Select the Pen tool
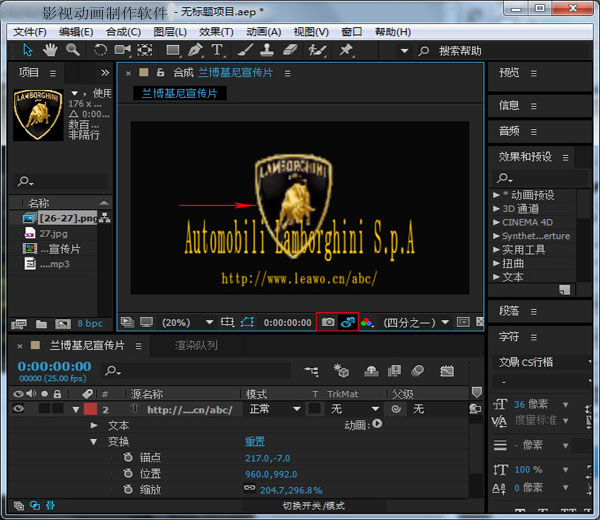The height and width of the screenshot is (520, 600). [x=196, y=50]
